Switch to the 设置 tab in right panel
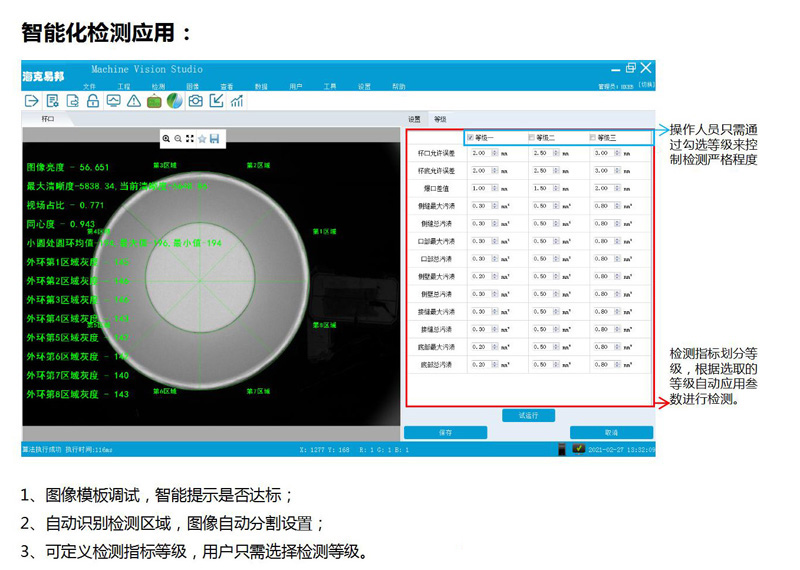This screenshot has height=570, width=800. 414,119
